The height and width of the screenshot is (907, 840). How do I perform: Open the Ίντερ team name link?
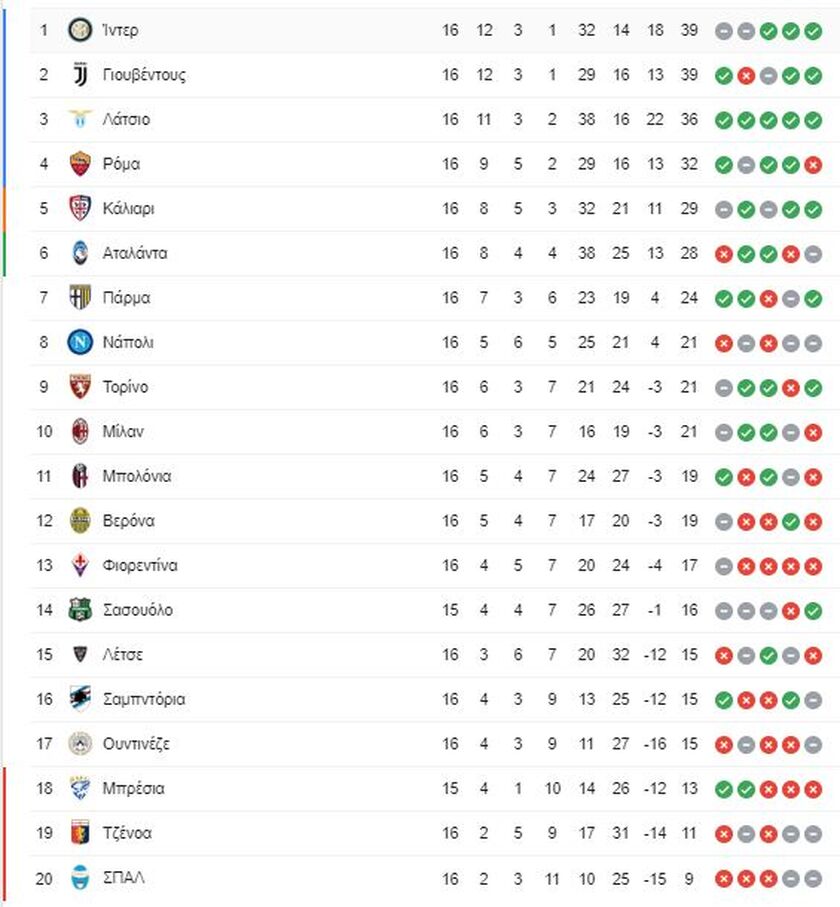point(120,30)
